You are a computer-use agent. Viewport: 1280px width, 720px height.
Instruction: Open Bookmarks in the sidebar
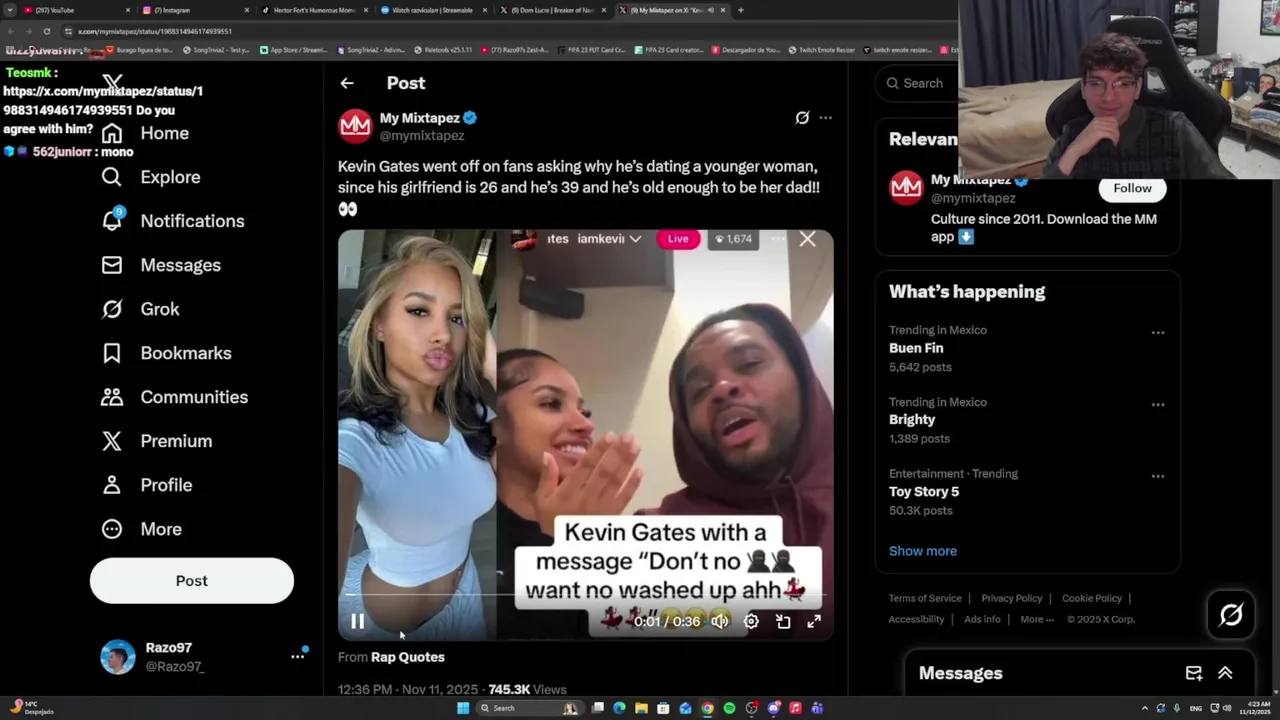167,353
